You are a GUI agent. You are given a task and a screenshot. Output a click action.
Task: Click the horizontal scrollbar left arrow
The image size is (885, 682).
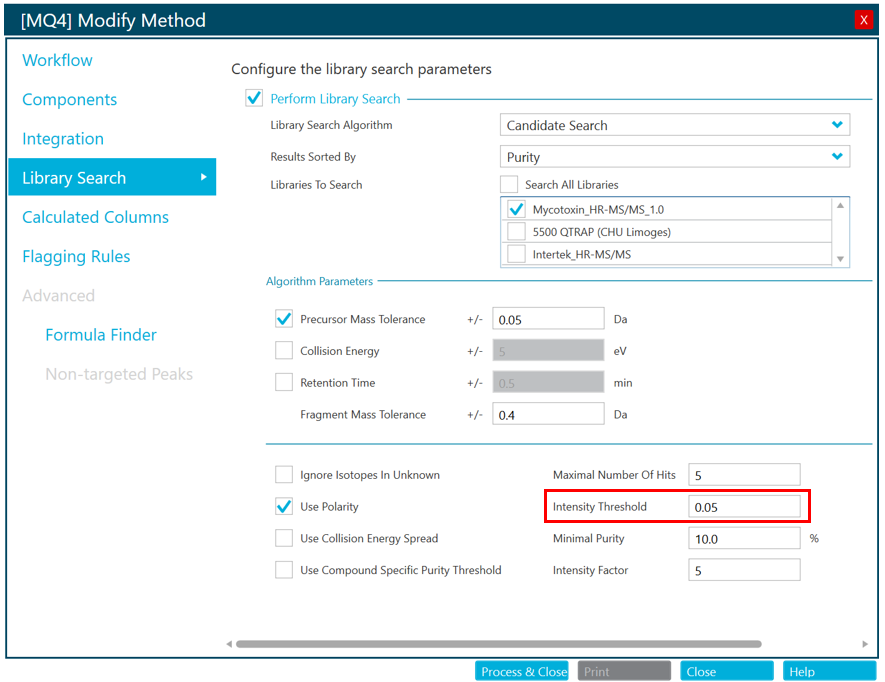click(x=229, y=644)
